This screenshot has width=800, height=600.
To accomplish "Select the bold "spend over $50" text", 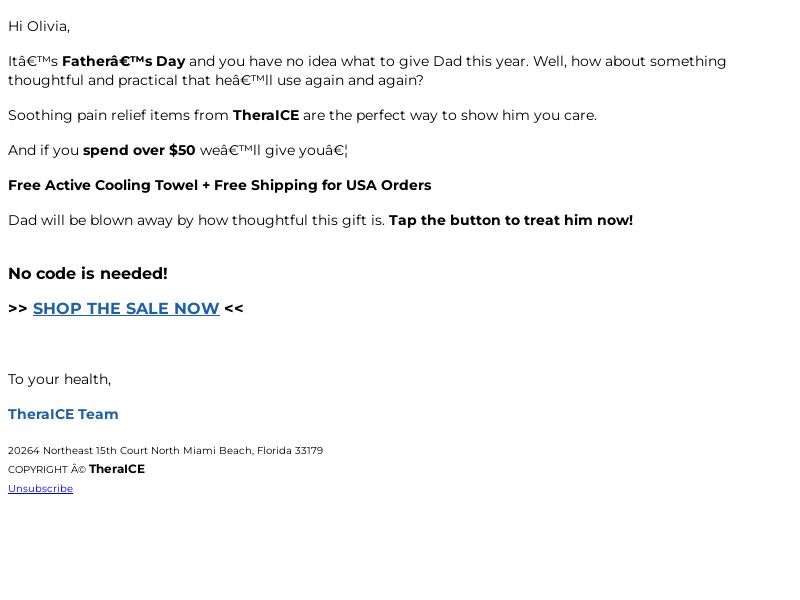I will coord(139,151).
